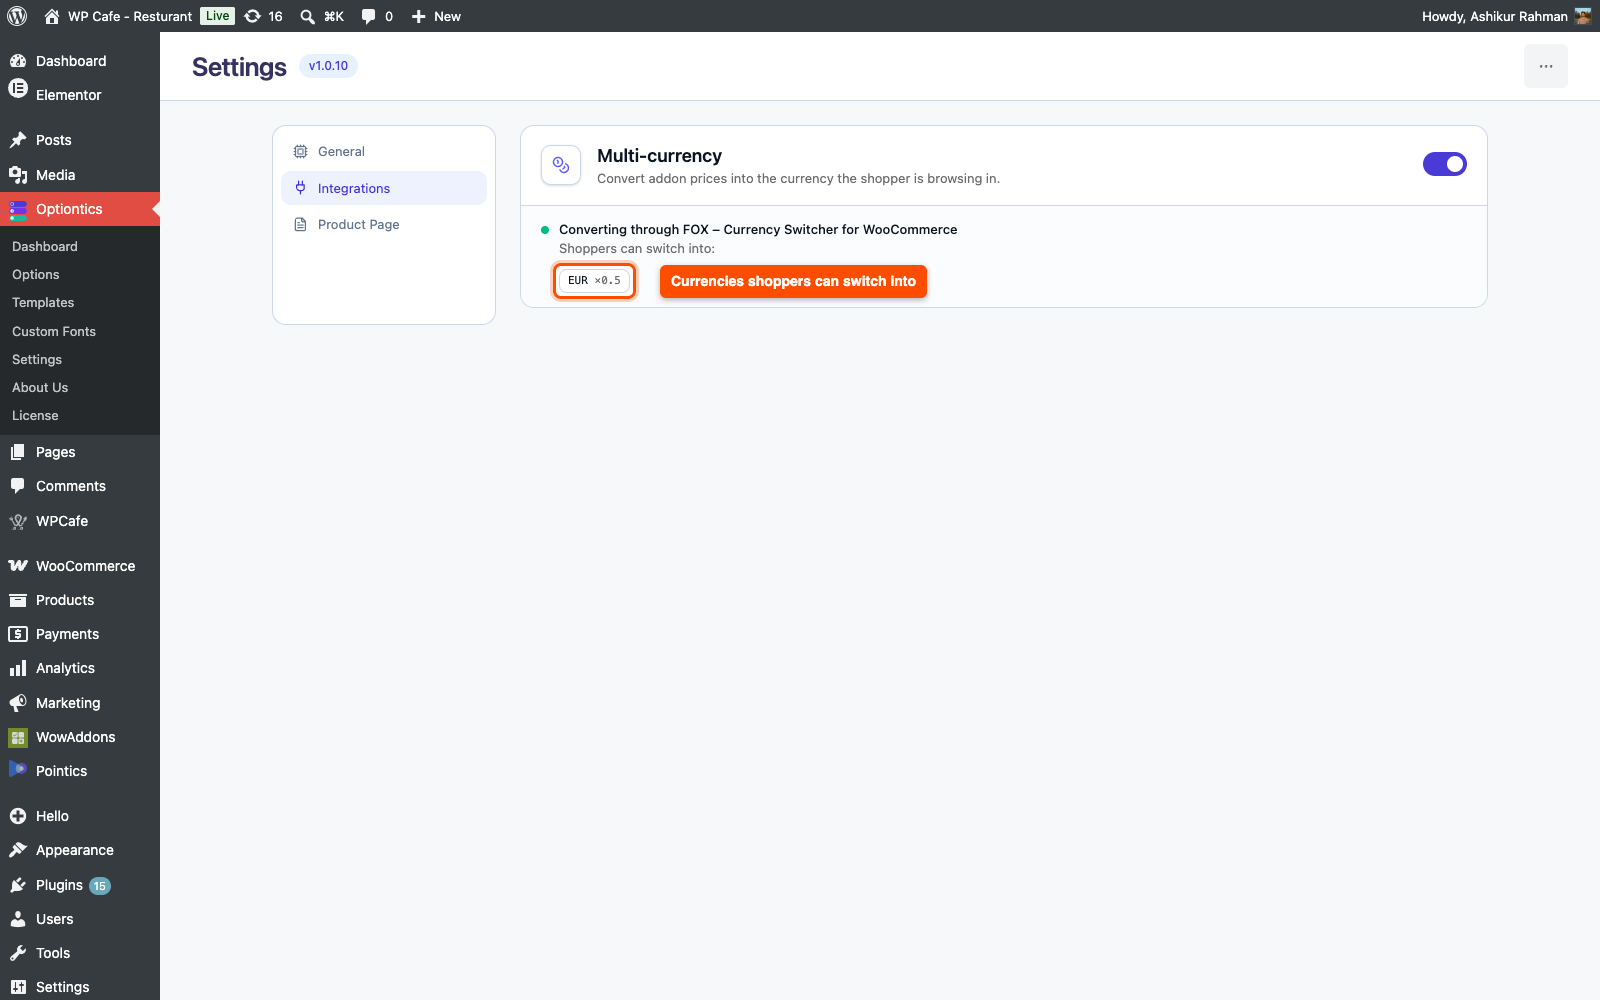Click the green status dot before Converting
1600x1000 pixels.
coord(545,230)
